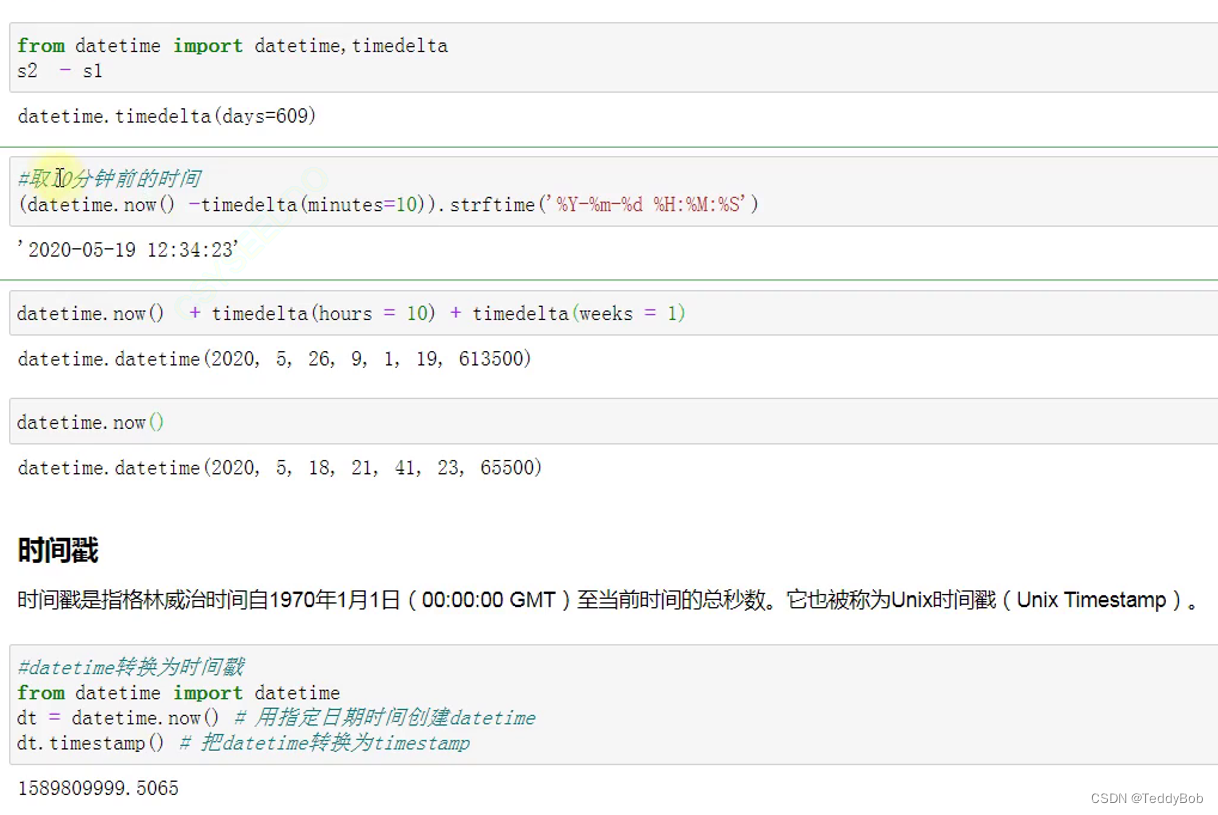Click the comment '#取10分钟前的时间'
The image size is (1218, 815).
tap(109, 179)
